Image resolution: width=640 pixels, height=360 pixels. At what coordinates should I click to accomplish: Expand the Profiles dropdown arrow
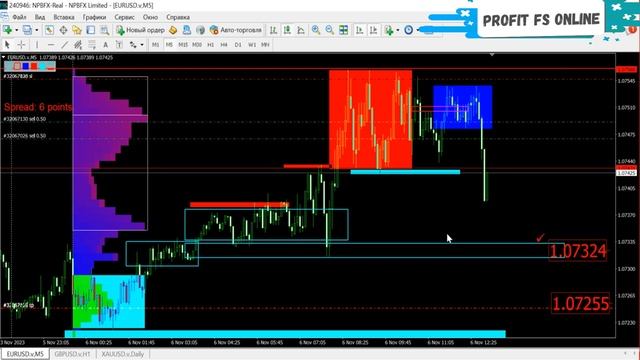tap(36, 30)
